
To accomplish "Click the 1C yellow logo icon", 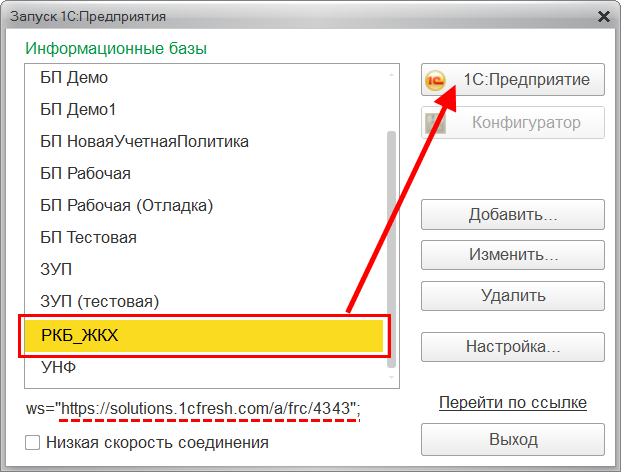I will [x=435, y=80].
